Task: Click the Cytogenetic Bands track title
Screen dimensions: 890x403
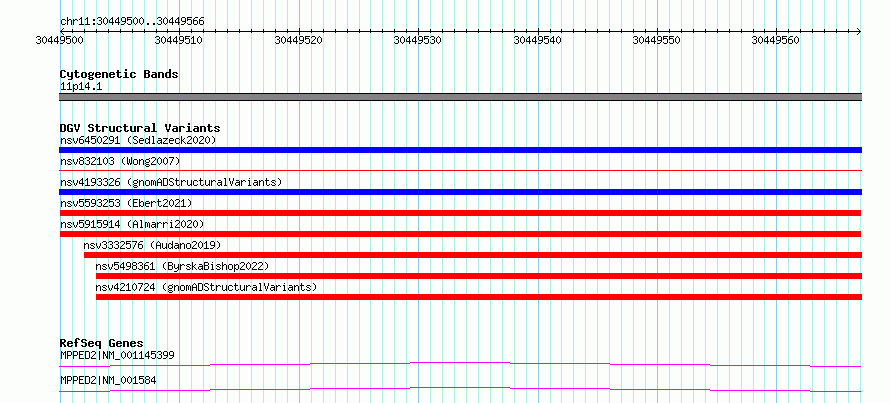Action: point(119,74)
